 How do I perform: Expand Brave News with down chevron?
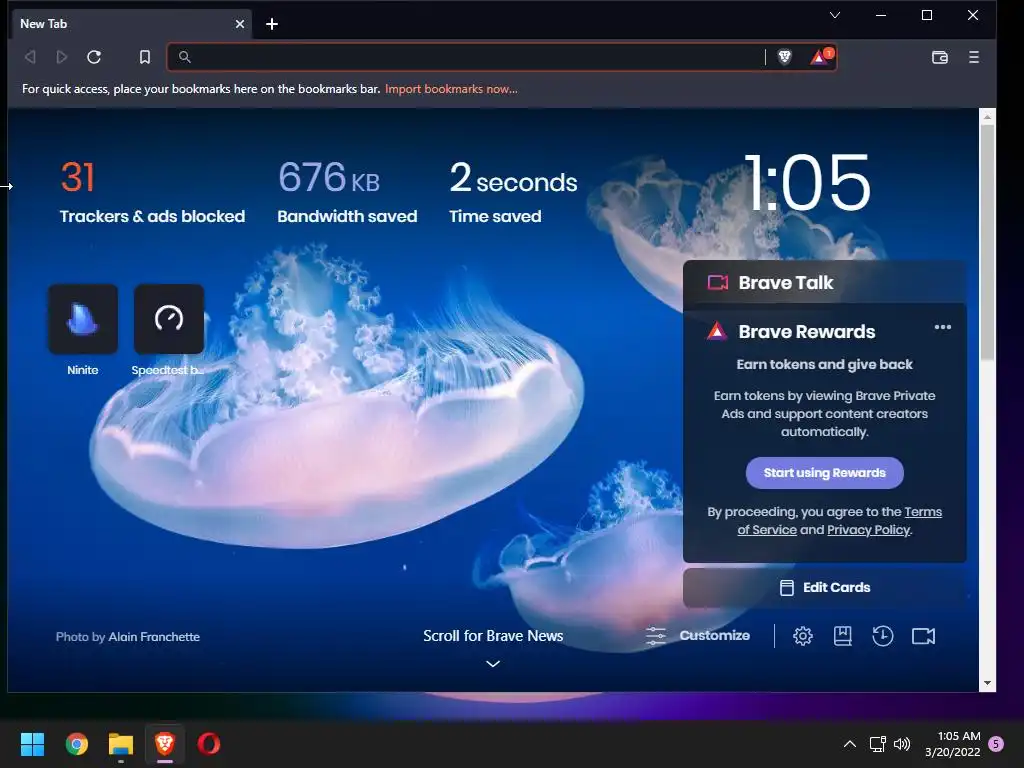pos(493,664)
